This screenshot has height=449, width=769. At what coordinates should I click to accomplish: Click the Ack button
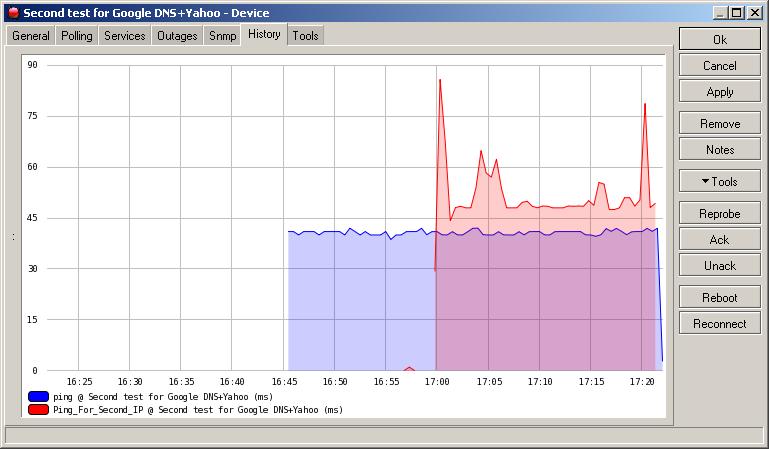click(719, 240)
